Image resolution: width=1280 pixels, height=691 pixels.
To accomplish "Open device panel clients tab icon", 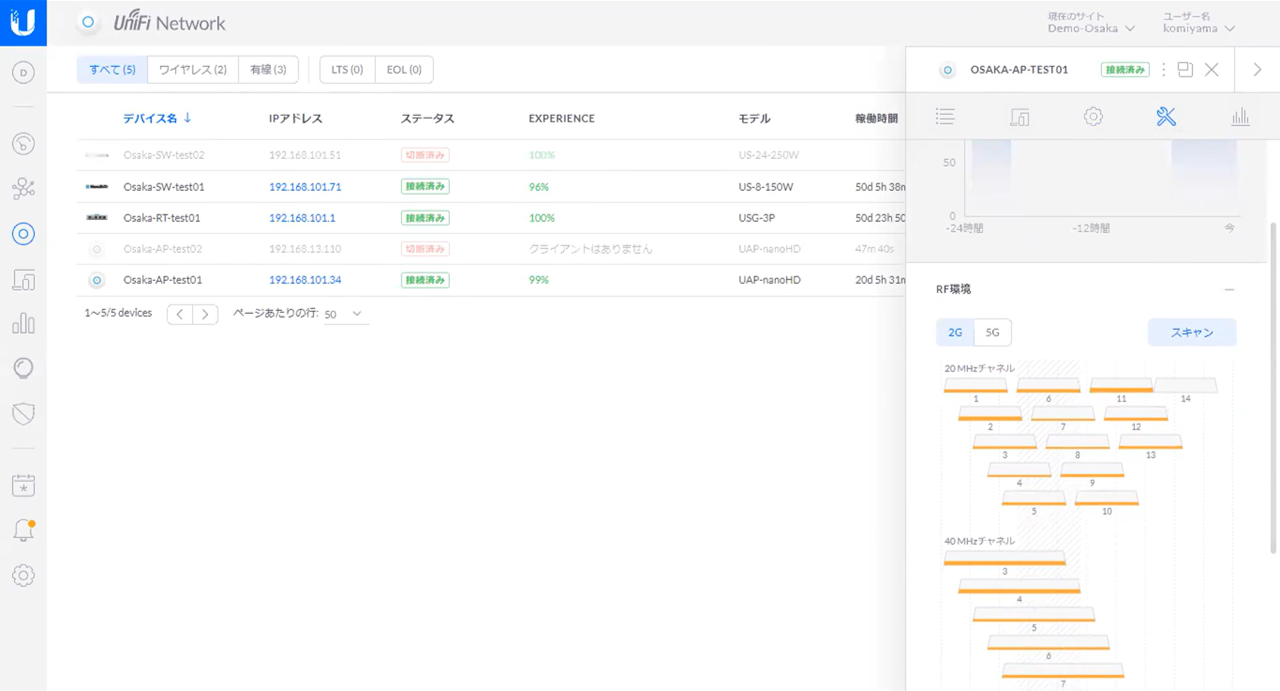I will [x=1019, y=117].
